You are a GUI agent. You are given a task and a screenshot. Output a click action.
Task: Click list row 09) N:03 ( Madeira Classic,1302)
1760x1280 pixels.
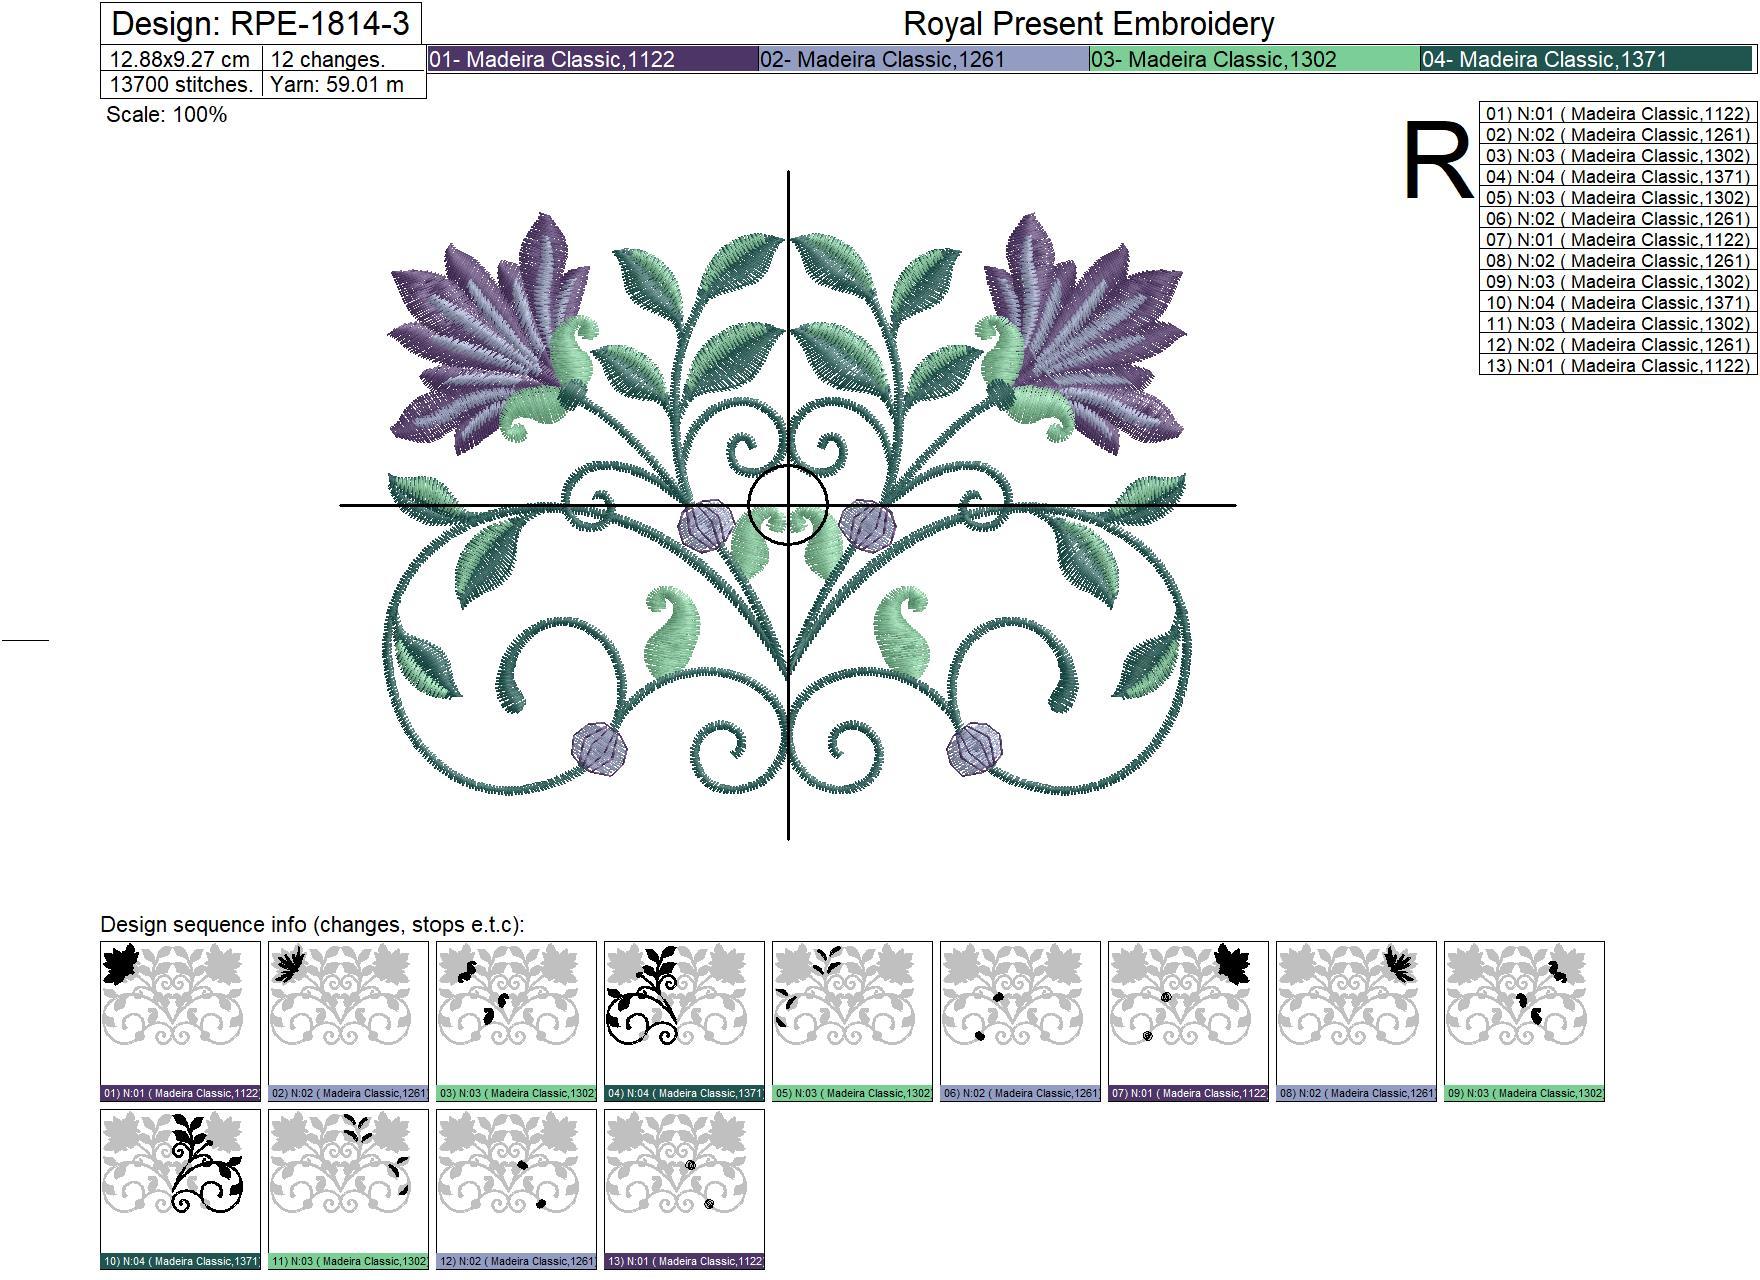point(1617,281)
